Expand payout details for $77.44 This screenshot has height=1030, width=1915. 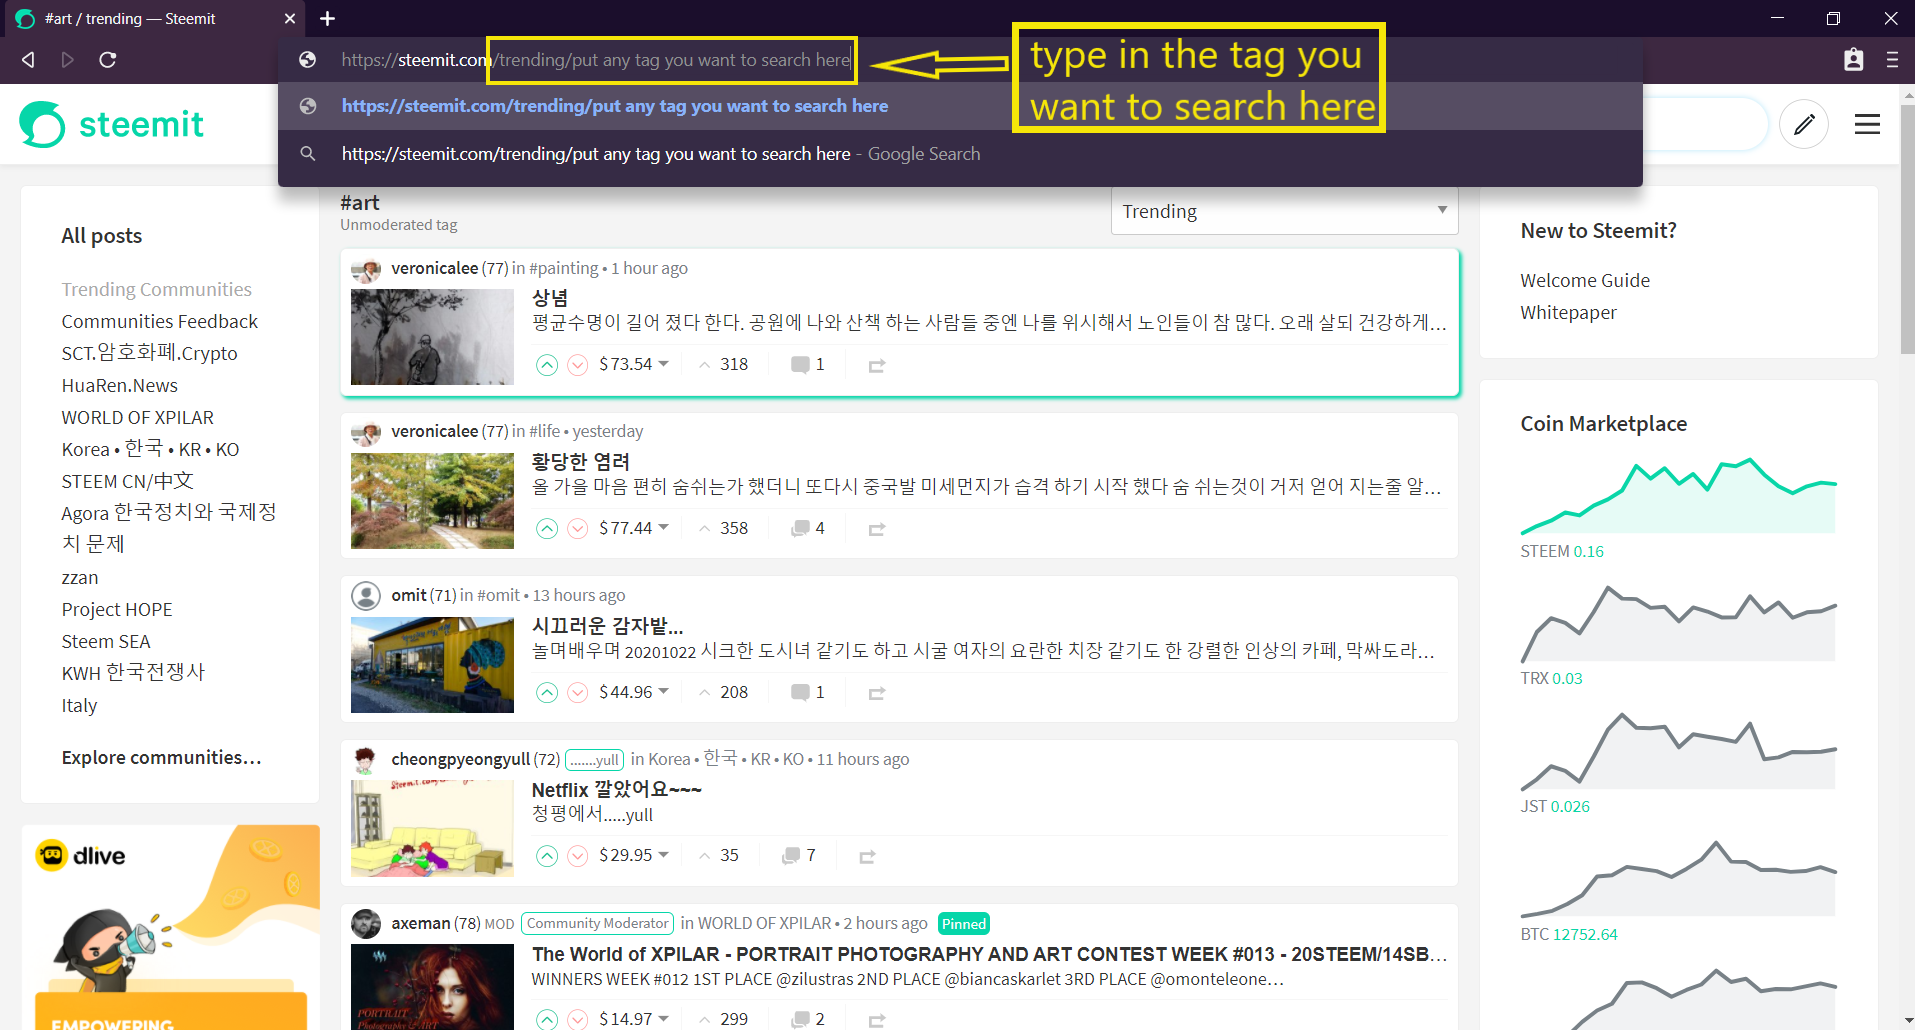[634, 528]
